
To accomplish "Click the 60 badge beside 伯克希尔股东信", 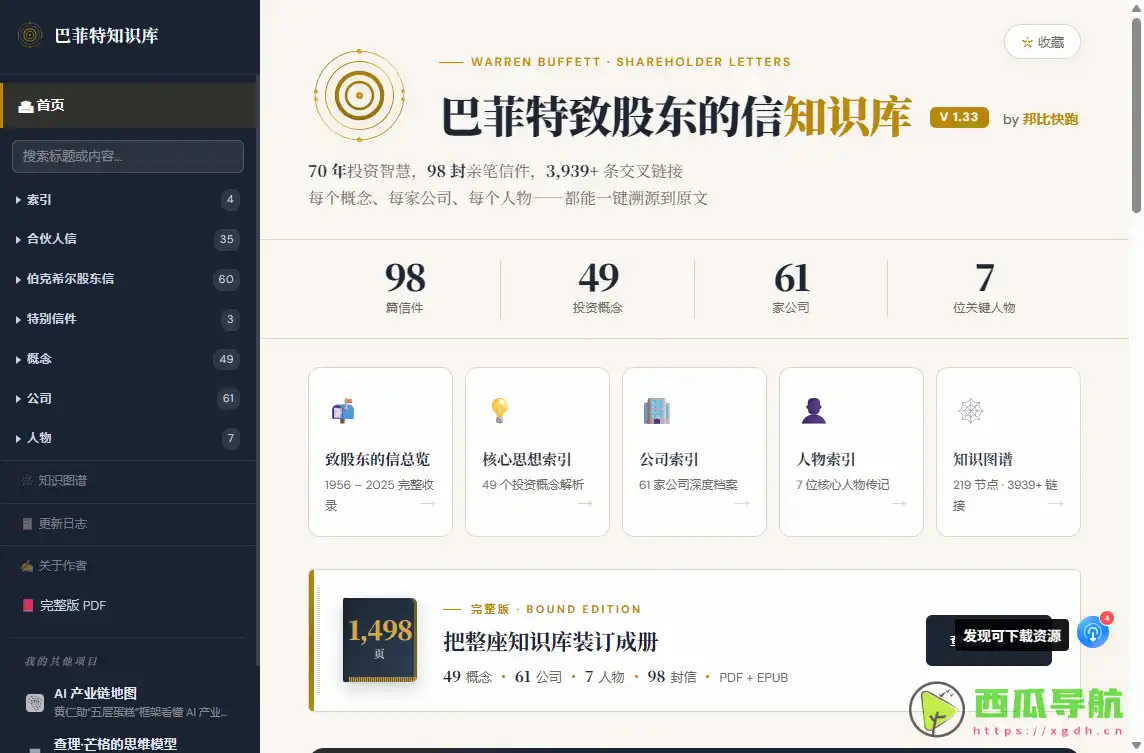I will coord(226,279).
